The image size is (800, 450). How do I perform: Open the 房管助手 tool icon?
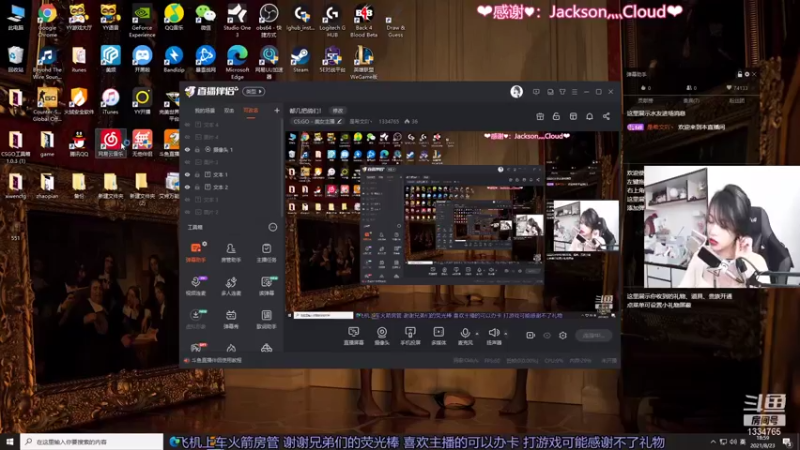(x=231, y=253)
